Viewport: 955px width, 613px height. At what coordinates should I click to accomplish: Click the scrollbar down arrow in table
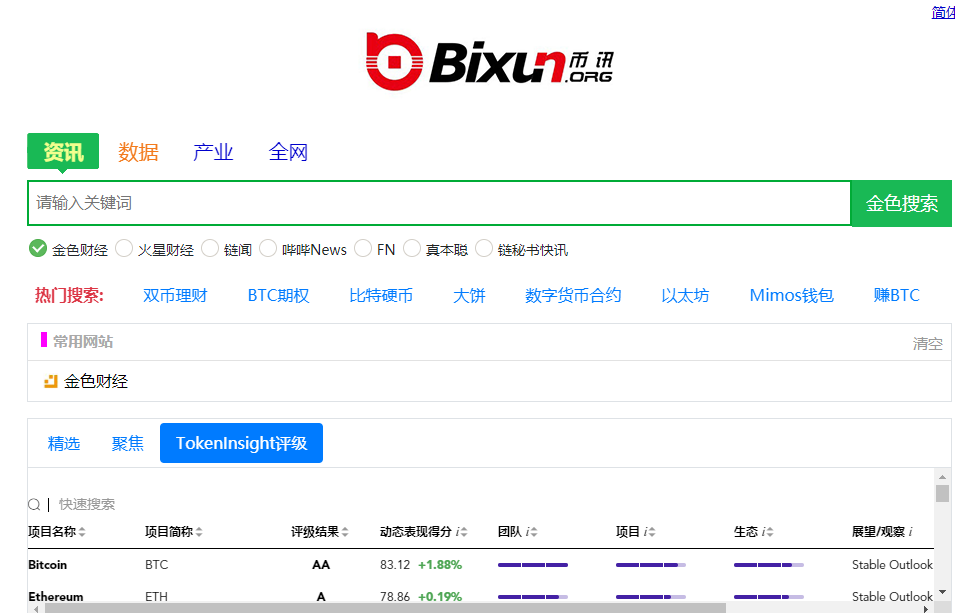click(942, 592)
